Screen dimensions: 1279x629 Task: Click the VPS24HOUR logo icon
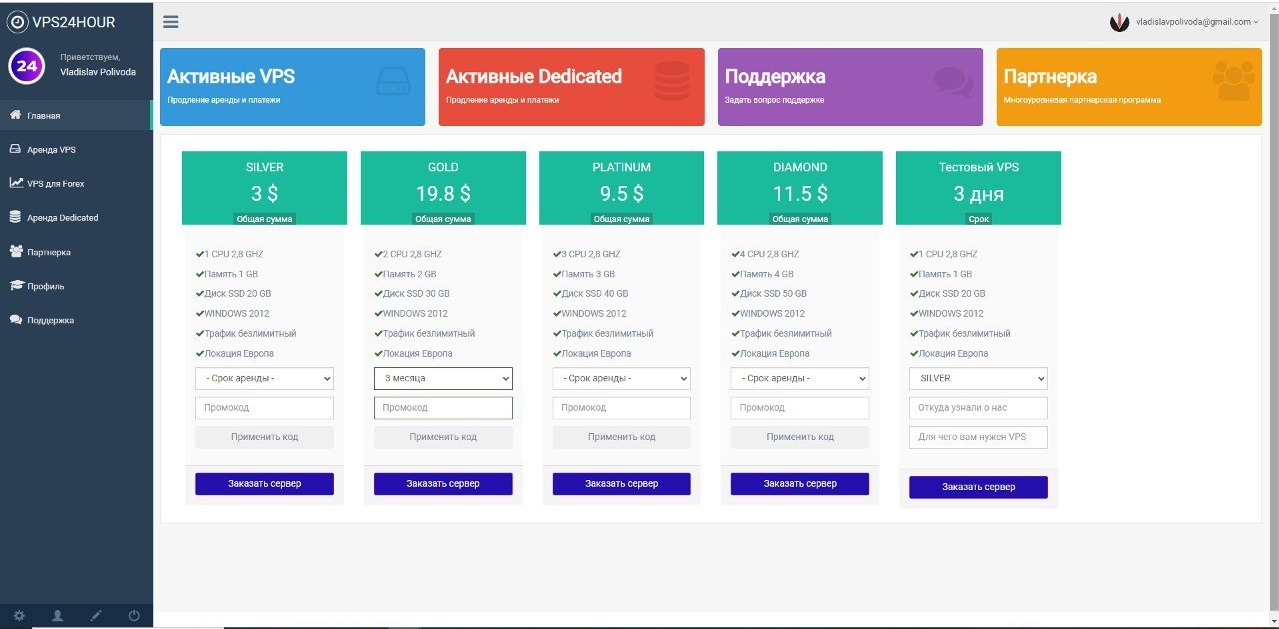pos(18,21)
